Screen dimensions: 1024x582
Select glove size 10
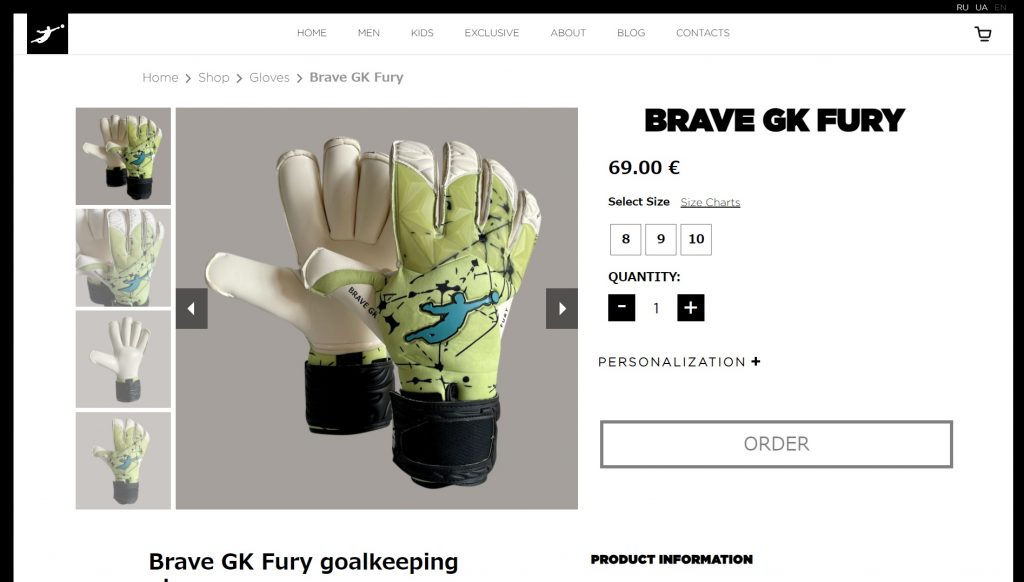click(x=696, y=239)
